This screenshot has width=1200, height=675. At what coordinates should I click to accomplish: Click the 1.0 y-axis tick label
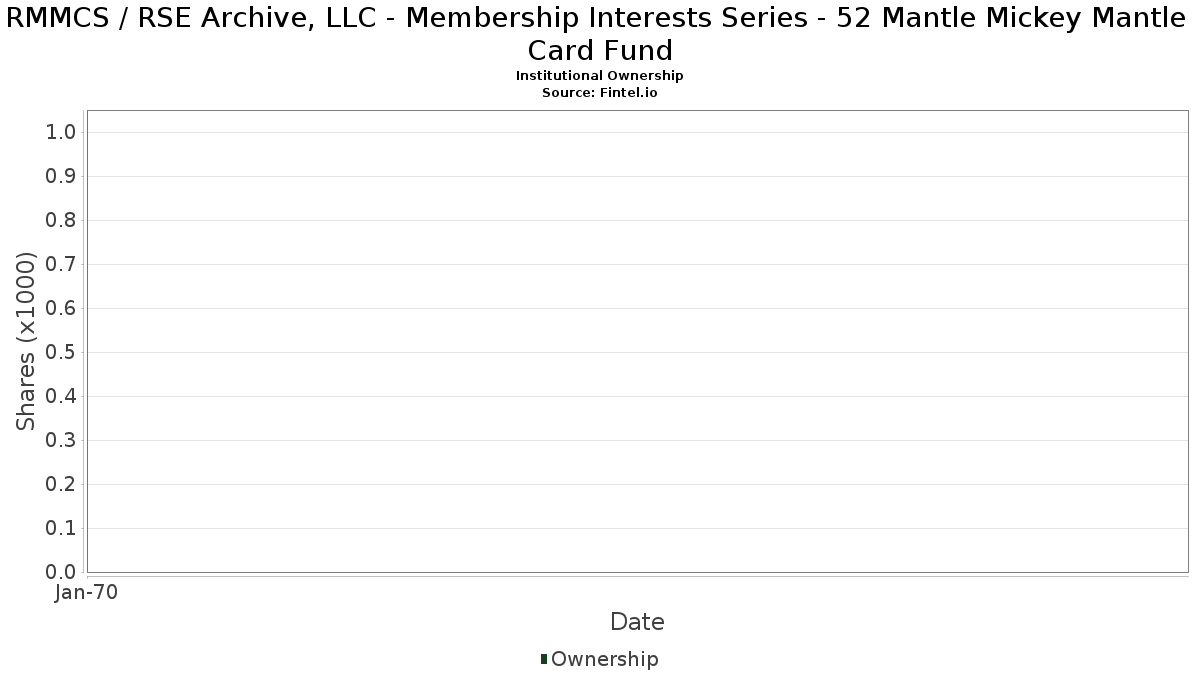pyautogui.click(x=62, y=133)
